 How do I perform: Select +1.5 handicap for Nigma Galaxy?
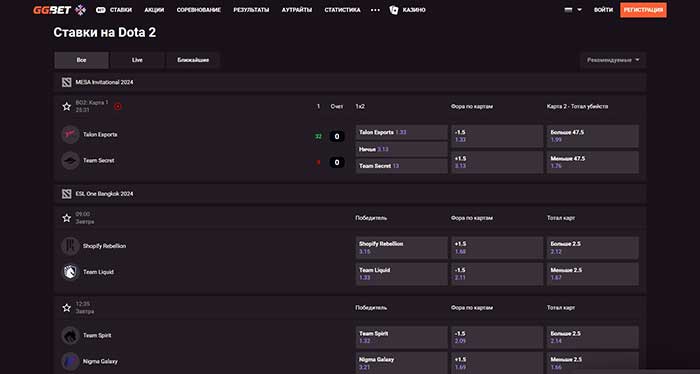tap(497, 363)
